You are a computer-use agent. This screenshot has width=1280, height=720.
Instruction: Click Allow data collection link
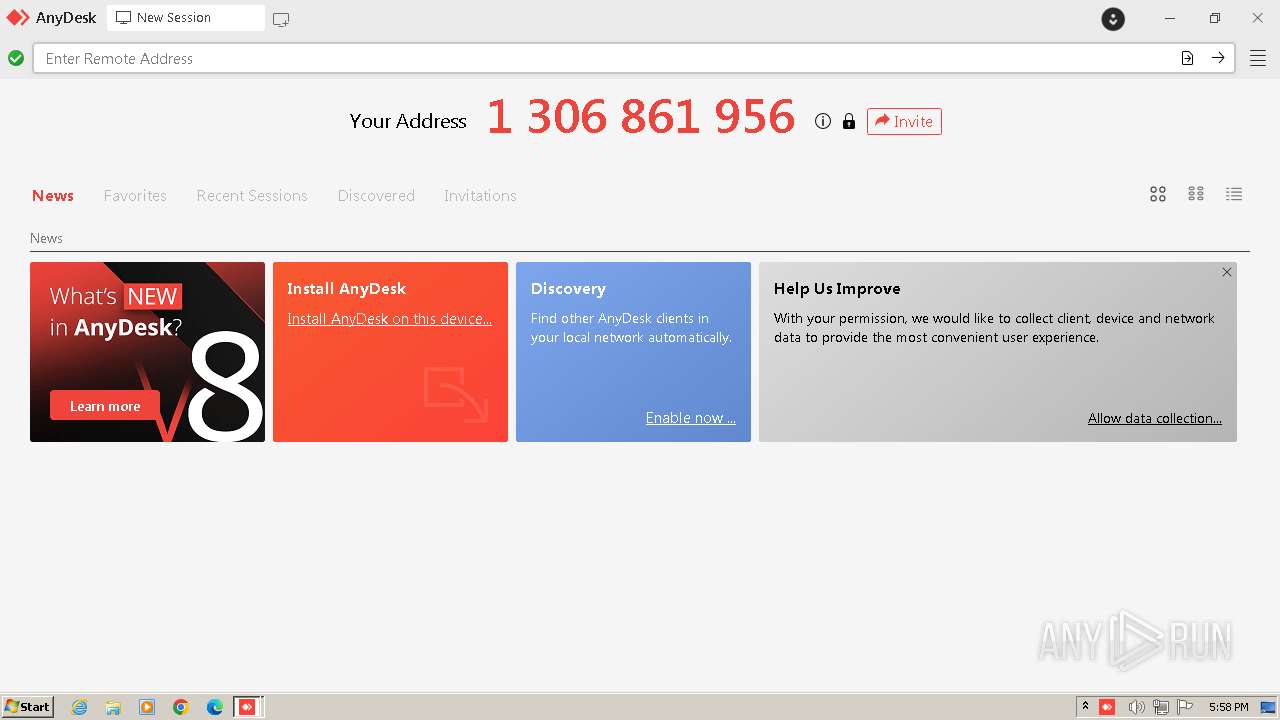point(1155,418)
